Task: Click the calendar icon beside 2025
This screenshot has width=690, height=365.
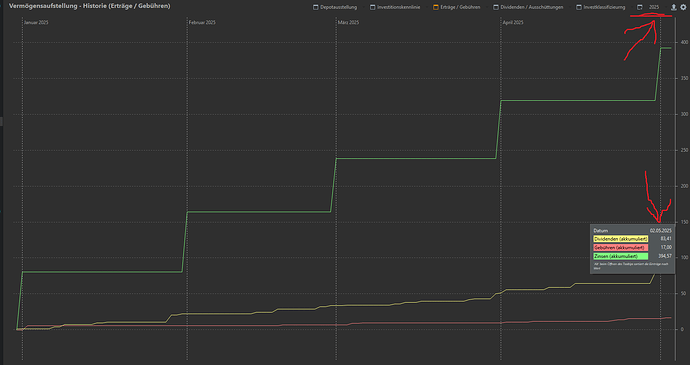Action: pos(640,7)
